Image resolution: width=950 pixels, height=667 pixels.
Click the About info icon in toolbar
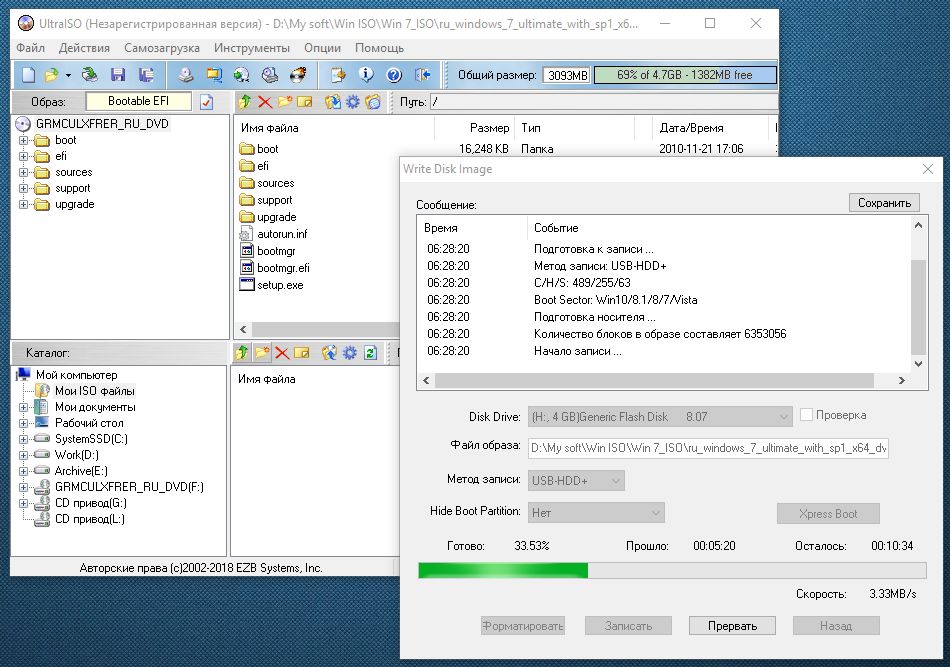[366, 75]
